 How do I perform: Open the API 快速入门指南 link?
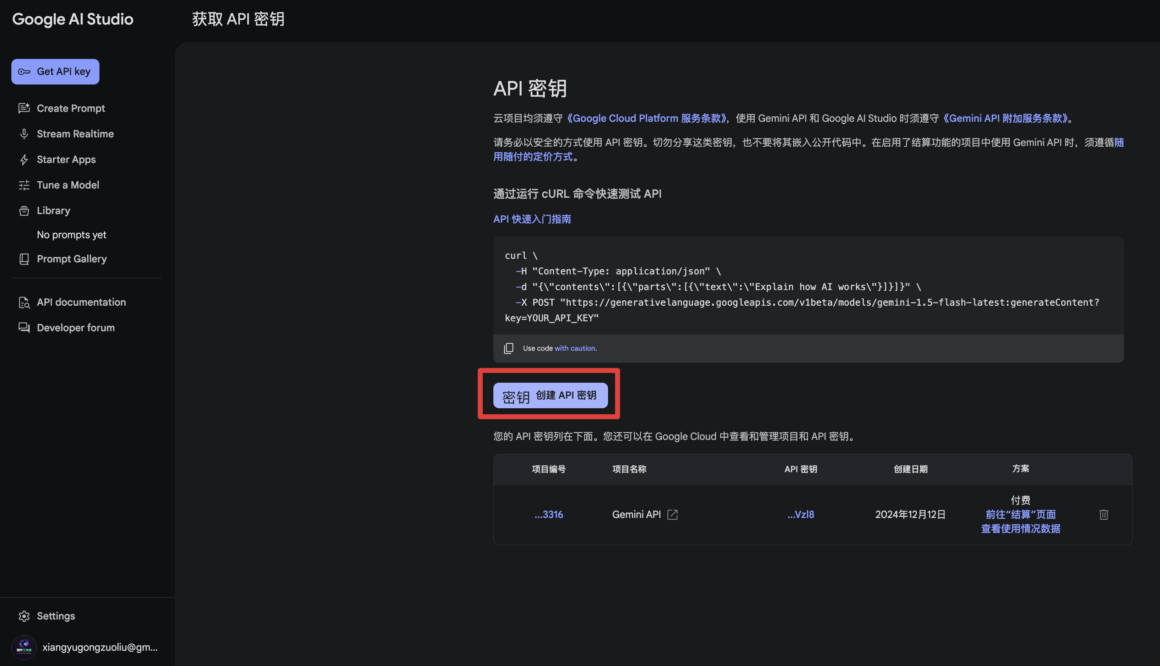point(532,219)
